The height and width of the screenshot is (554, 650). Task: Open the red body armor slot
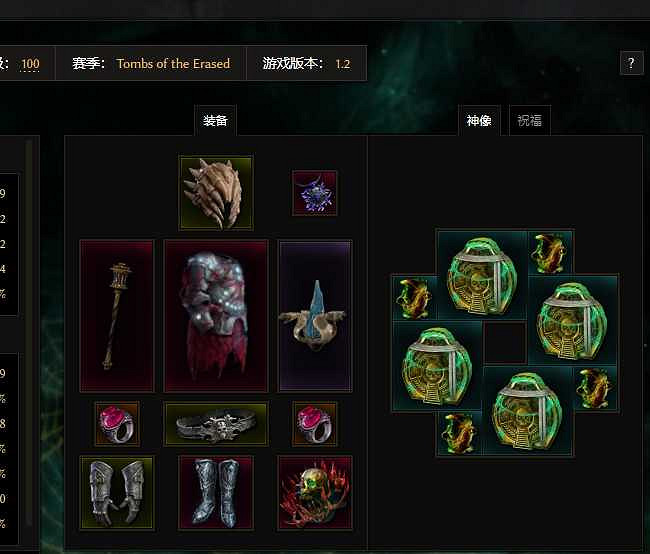(216, 316)
